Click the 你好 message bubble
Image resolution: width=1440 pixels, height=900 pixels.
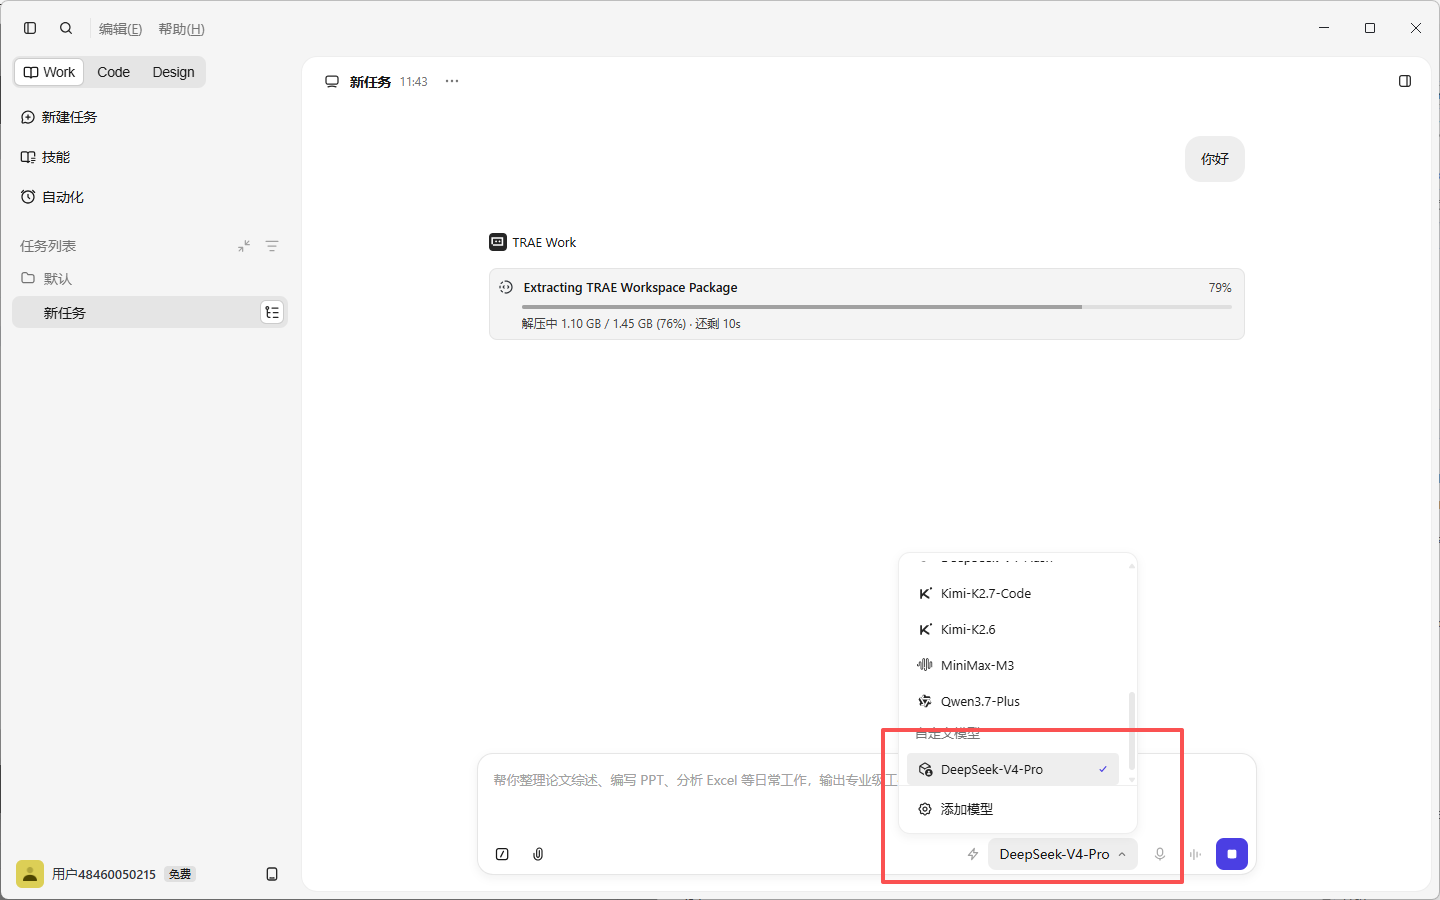[x=1215, y=159]
